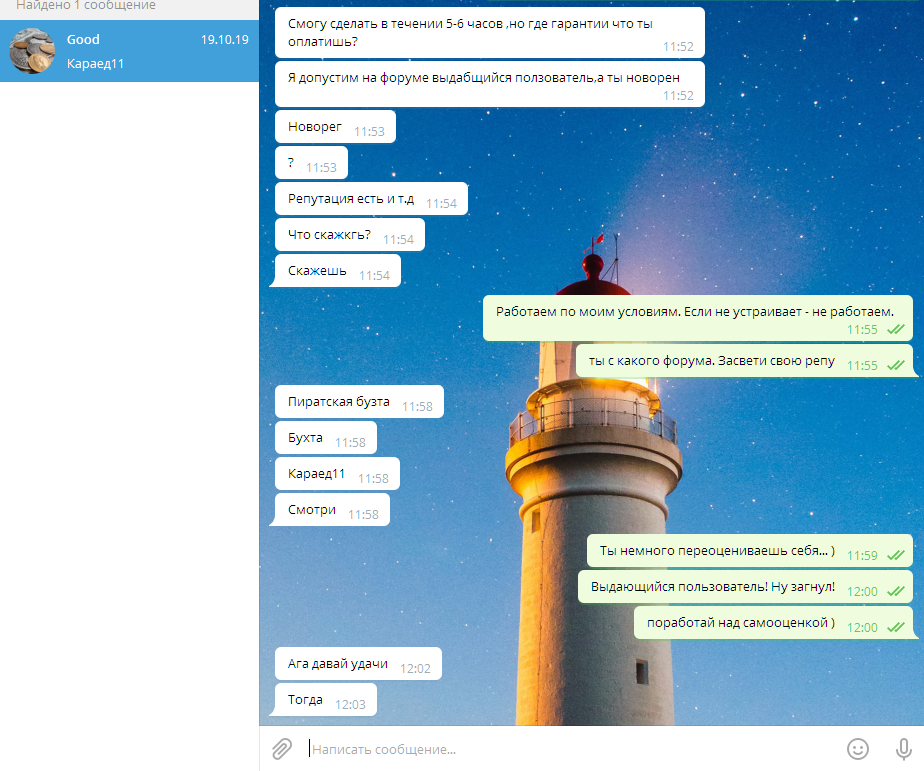The image size is (924, 771).
Task: Click the 'Работаем по моим условиям' message
Action: (697, 318)
